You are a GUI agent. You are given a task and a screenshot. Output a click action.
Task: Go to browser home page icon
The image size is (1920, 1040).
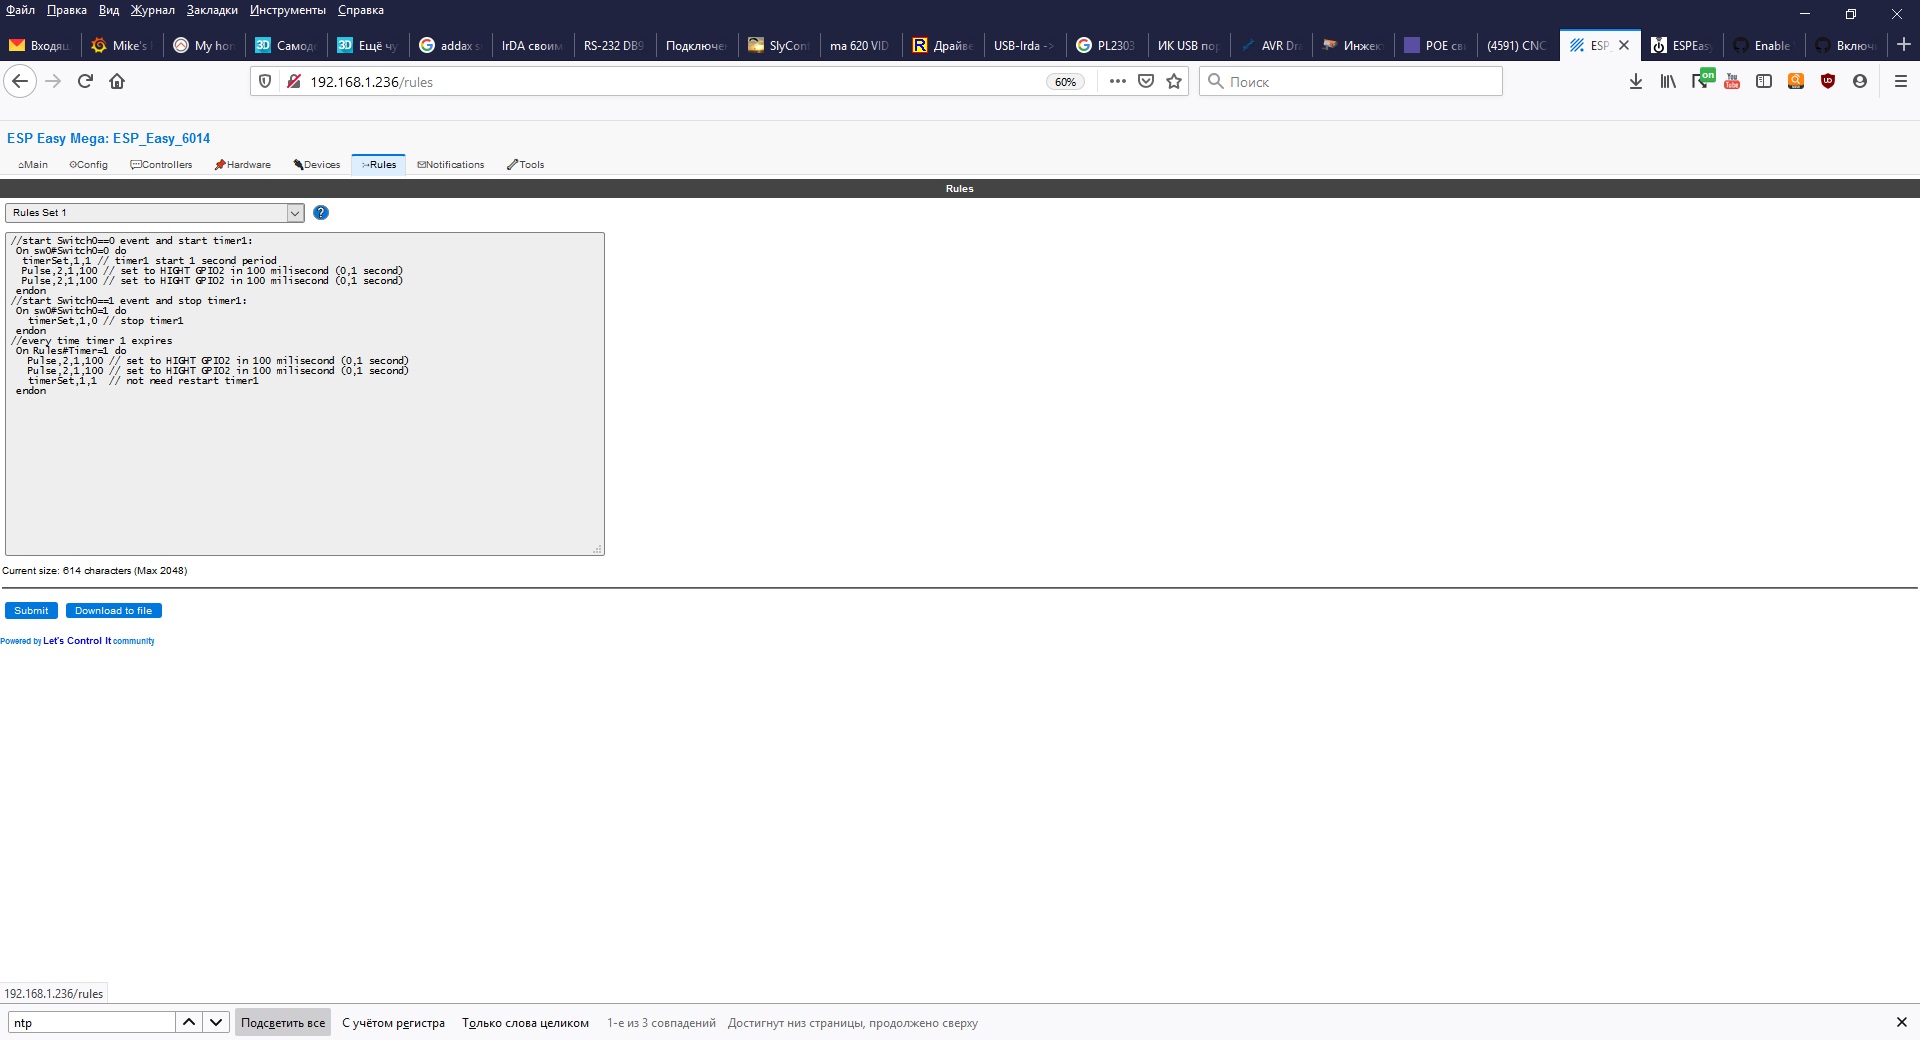pyautogui.click(x=117, y=82)
